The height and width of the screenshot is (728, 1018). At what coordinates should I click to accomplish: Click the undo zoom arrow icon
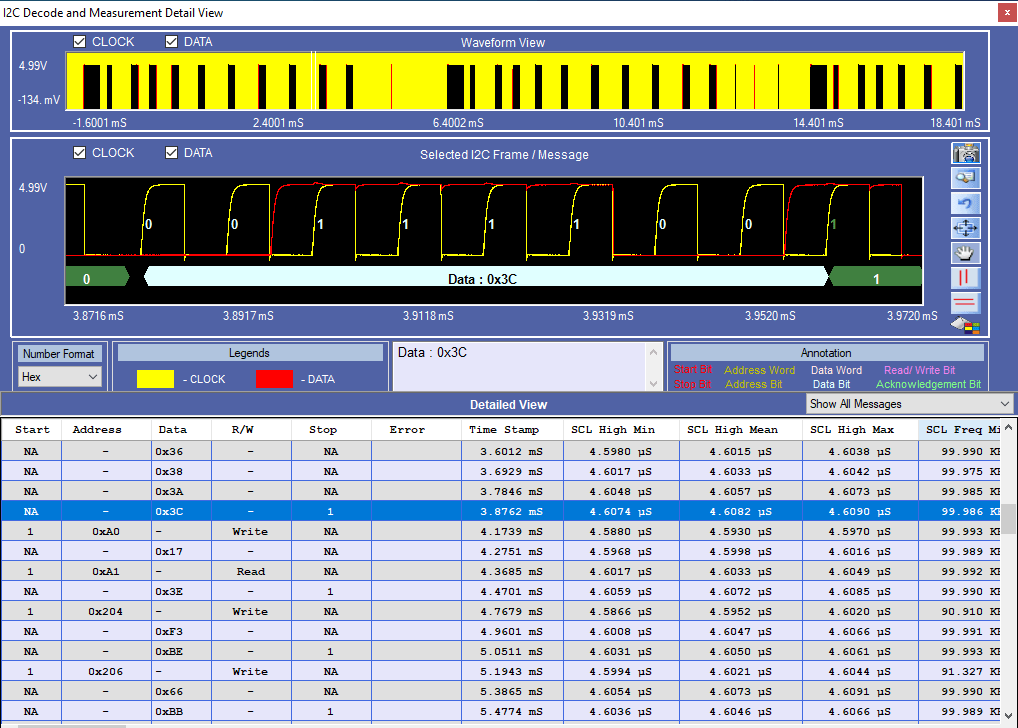pyautogui.click(x=966, y=203)
